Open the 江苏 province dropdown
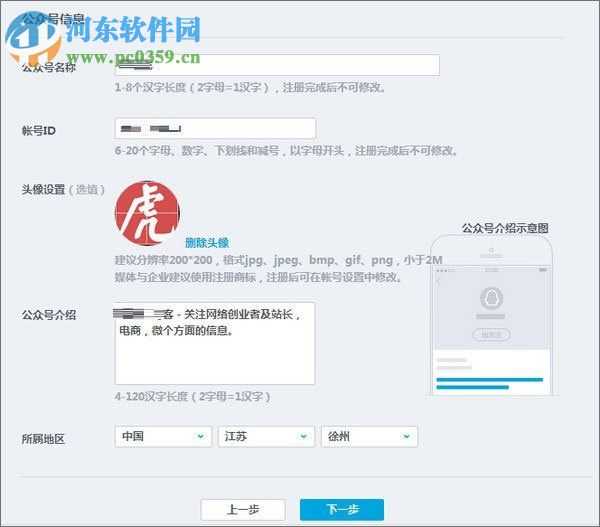 tap(266, 436)
